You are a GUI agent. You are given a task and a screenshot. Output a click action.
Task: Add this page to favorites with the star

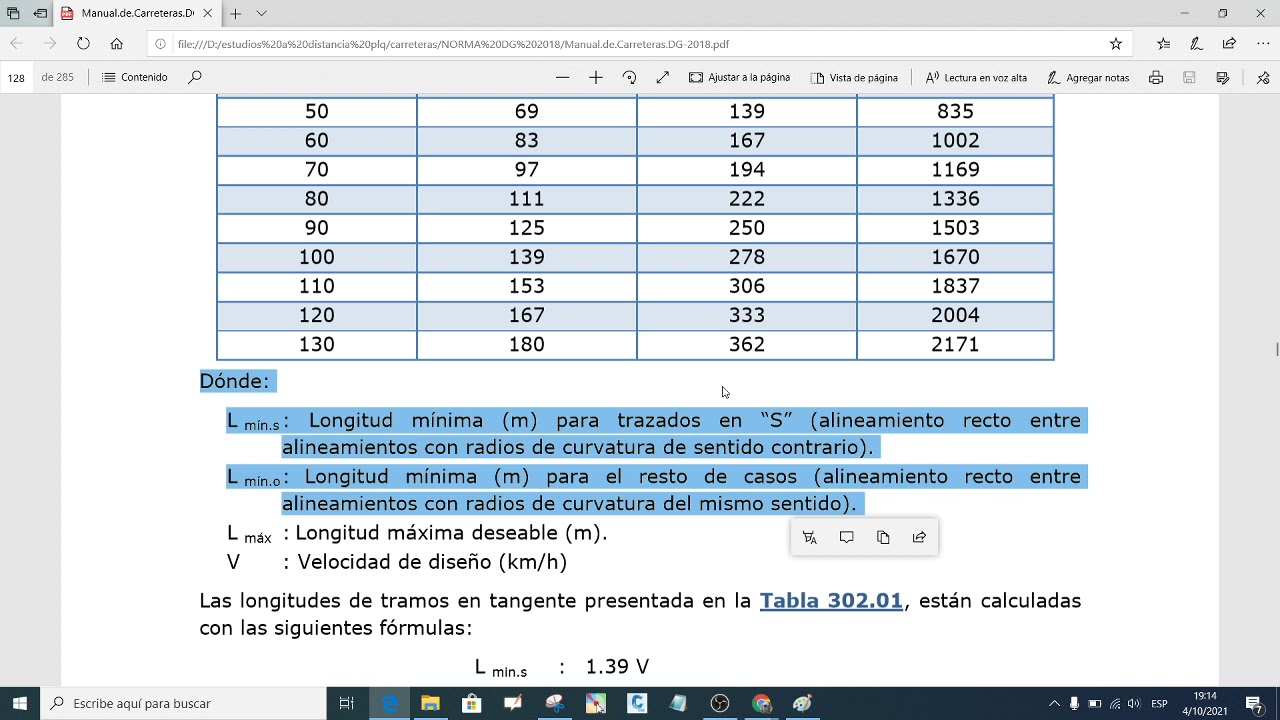(x=1116, y=44)
